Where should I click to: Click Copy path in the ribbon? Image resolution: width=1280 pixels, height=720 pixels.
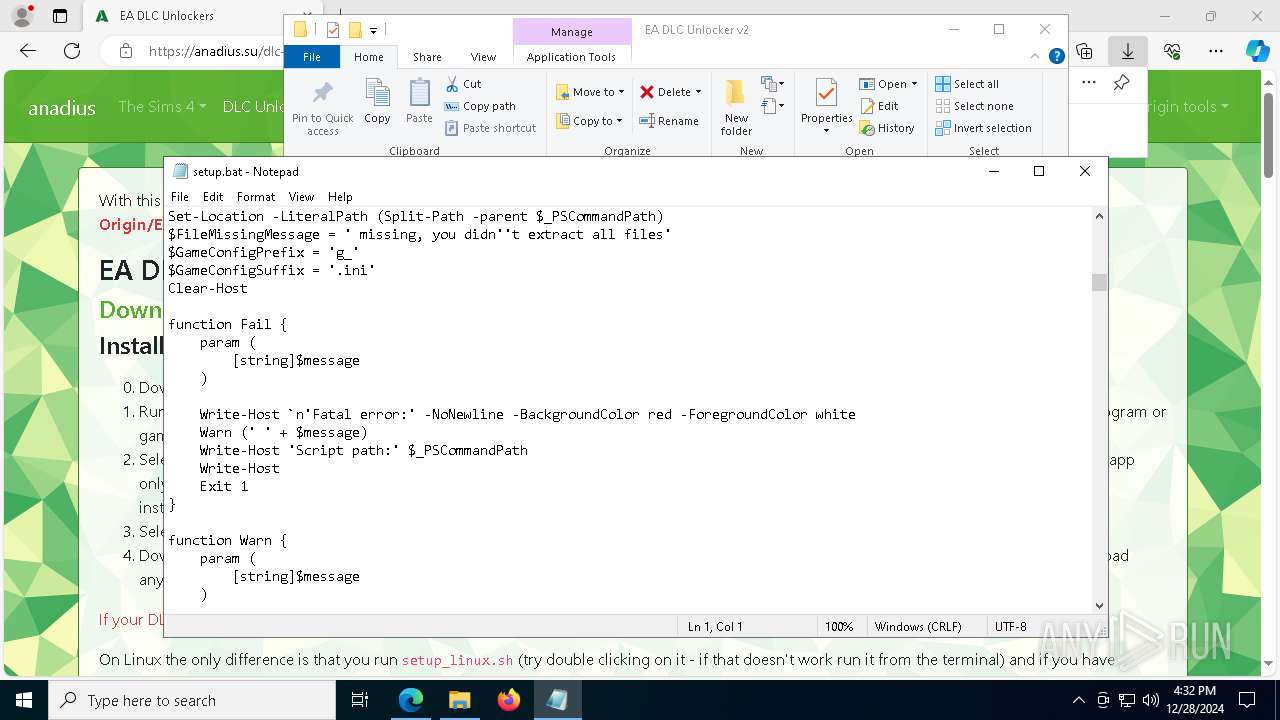480,106
